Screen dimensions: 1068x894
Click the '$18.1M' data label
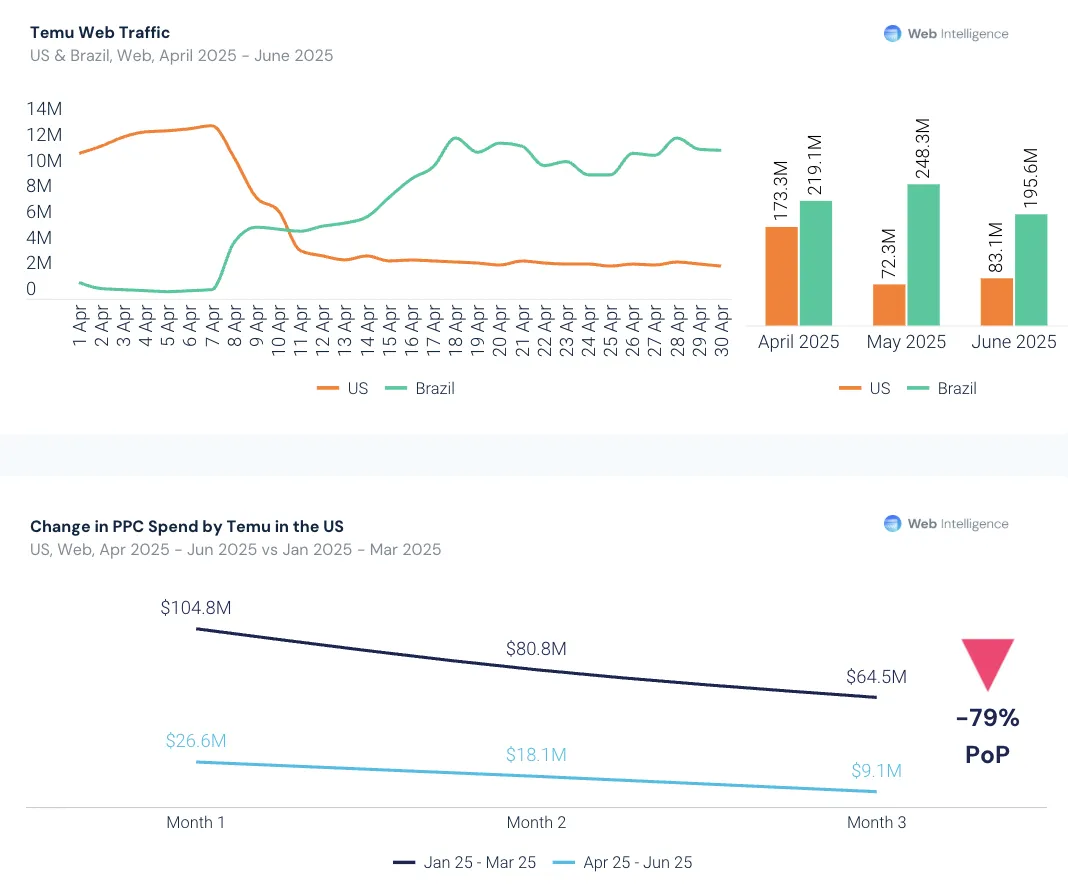point(536,754)
